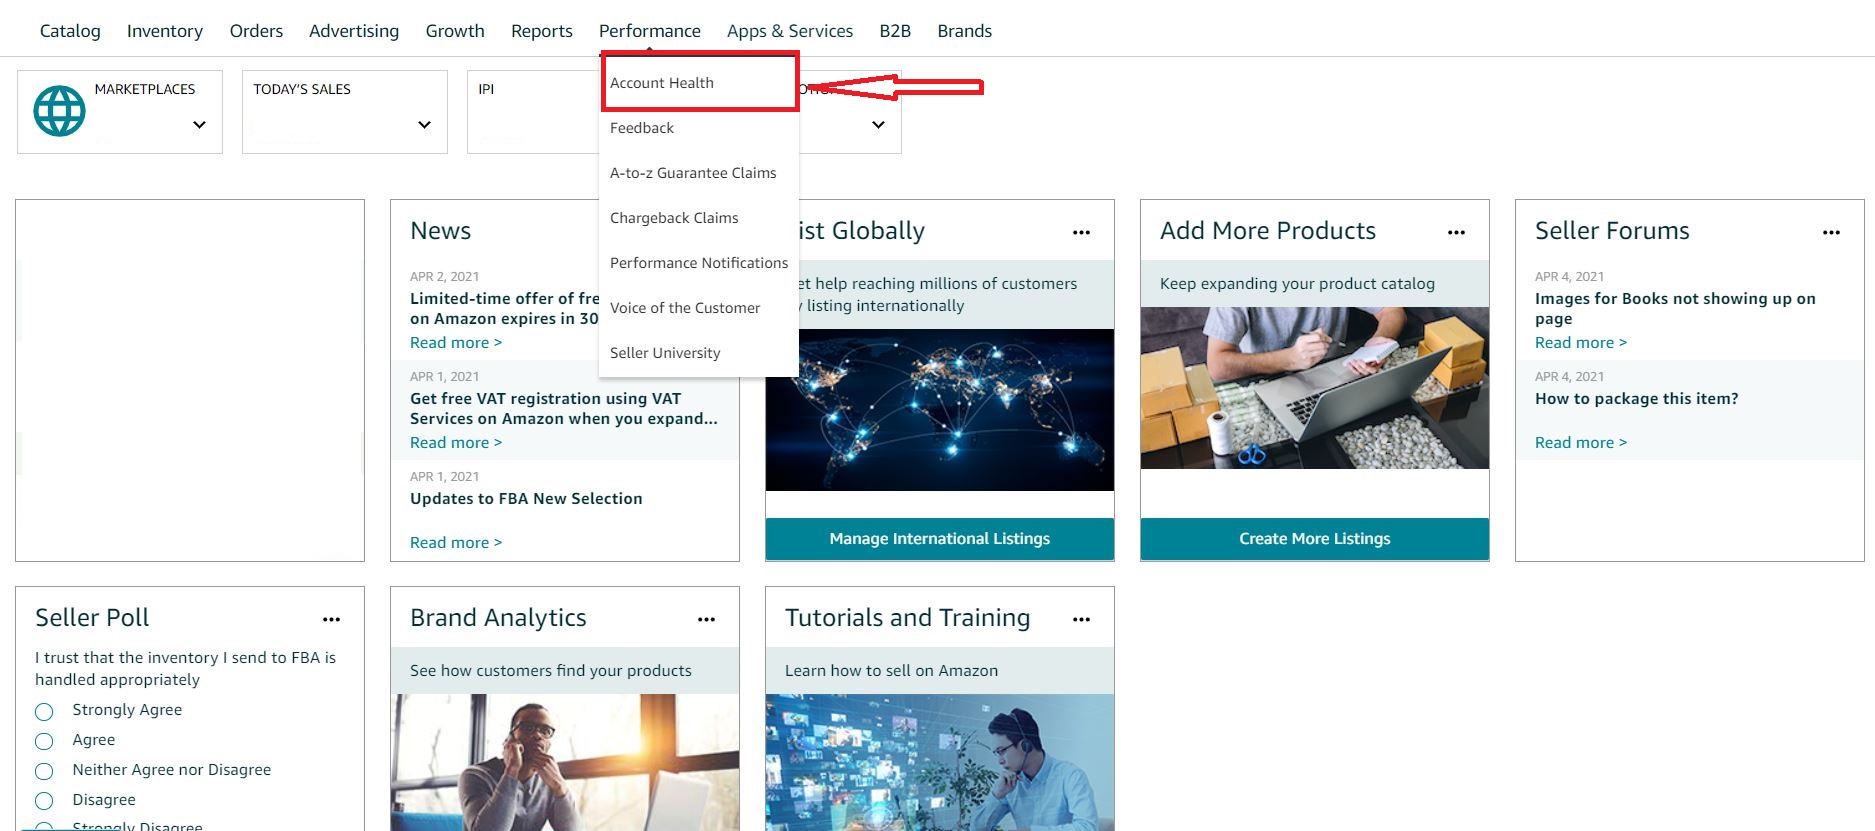This screenshot has height=831, width=1875.
Task: Choose Neither Agree nor Disagree option
Action: pyautogui.click(x=44, y=771)
